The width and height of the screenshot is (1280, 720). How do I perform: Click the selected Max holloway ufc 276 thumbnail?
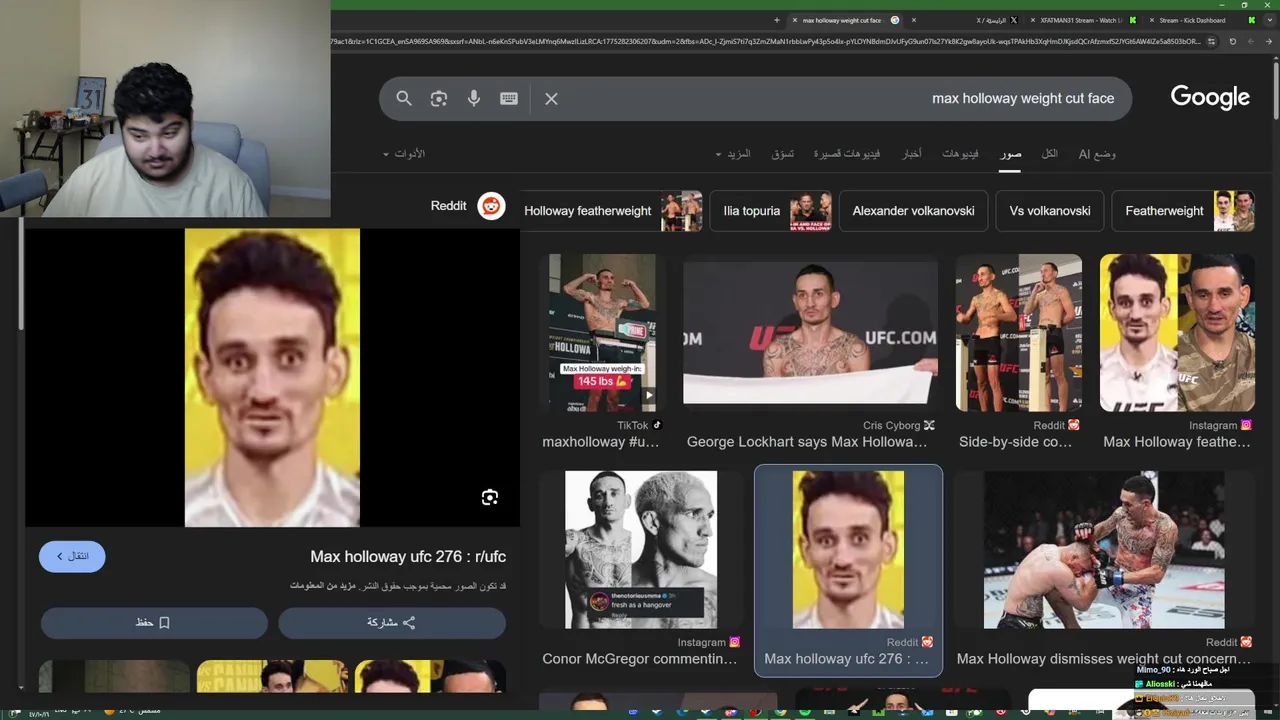pos(848,550)
